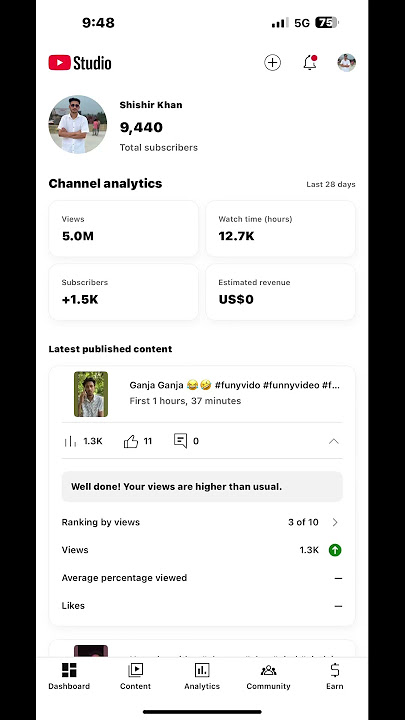405x720 pixels.
Task: Tap the Shishir Khan channel profile picture
Action: pos(78,124)
